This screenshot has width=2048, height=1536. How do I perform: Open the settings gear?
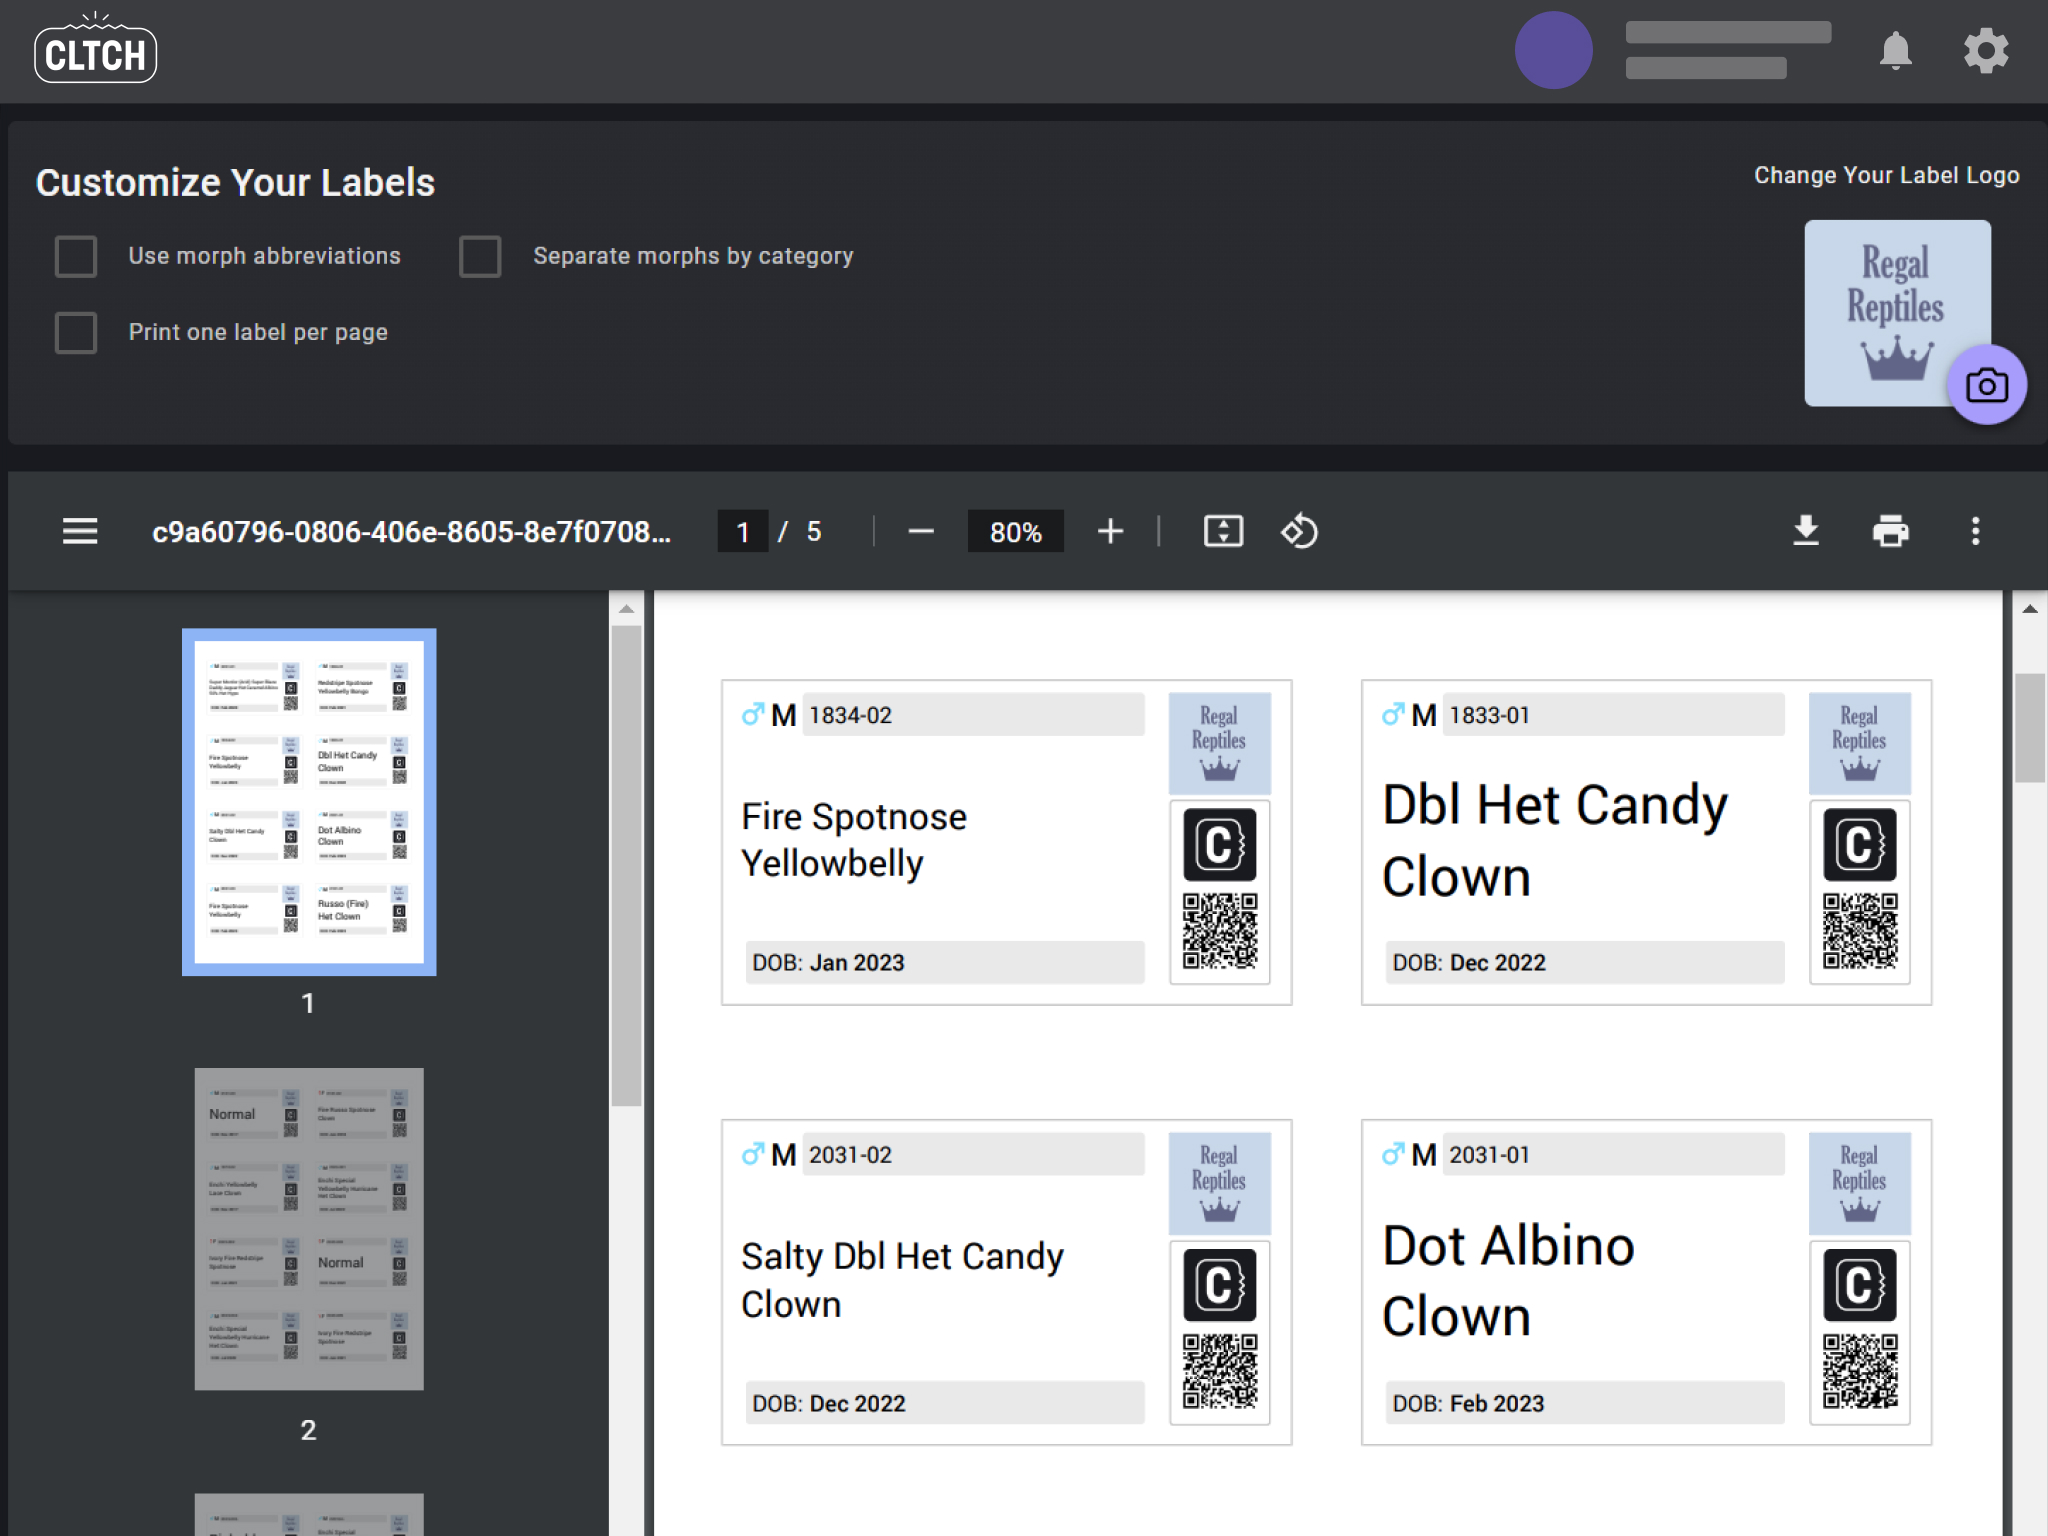pos(1985,51)
